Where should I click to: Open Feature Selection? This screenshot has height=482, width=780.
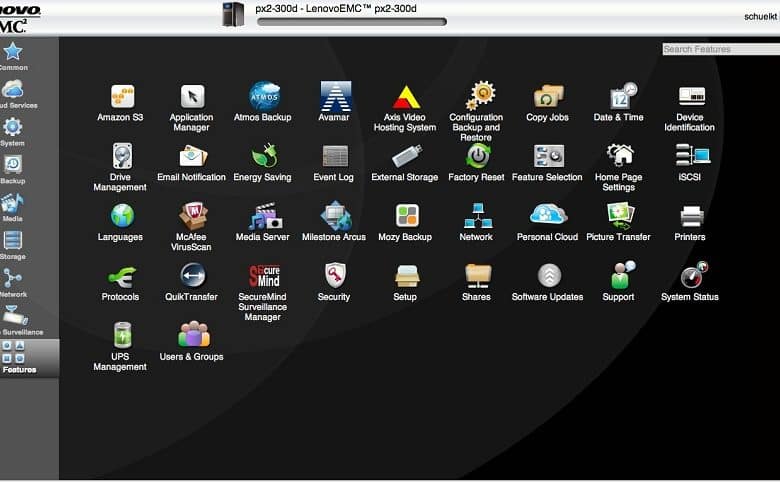click(x=547, y=163)
